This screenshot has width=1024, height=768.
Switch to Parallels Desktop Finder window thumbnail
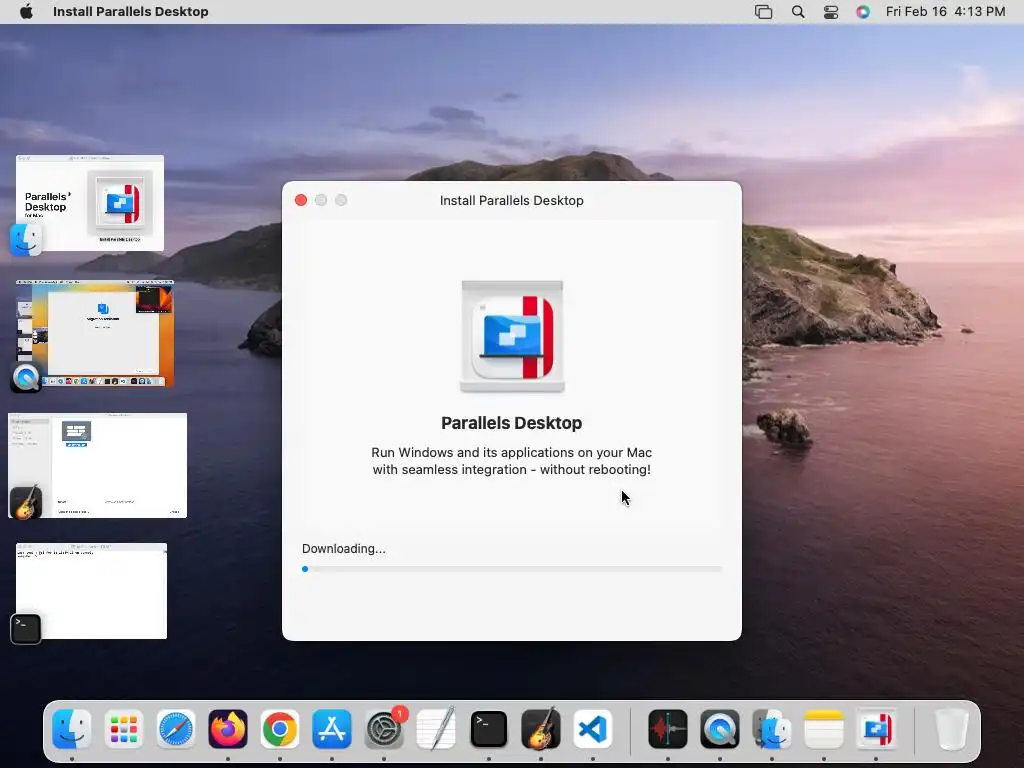[x=90, y=203]
